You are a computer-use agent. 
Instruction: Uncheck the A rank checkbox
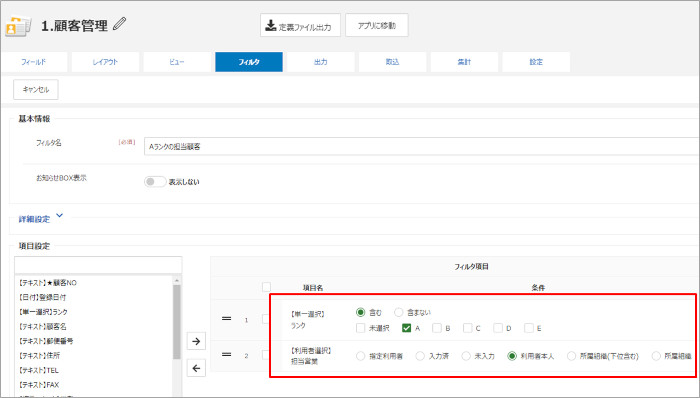pyautogui.click(x=406, y=328)
